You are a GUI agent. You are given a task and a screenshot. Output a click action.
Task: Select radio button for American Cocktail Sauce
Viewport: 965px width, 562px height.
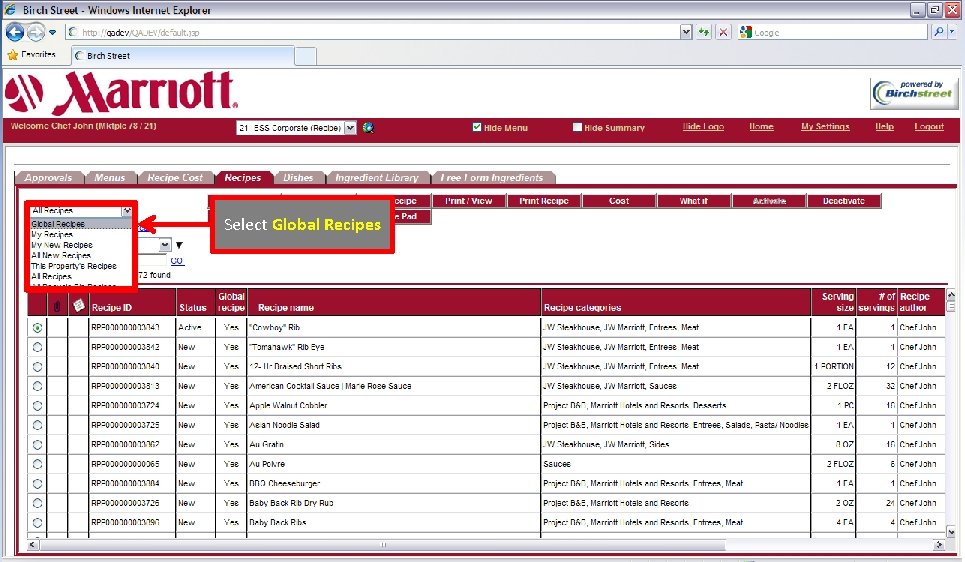(x=38, y=386)
